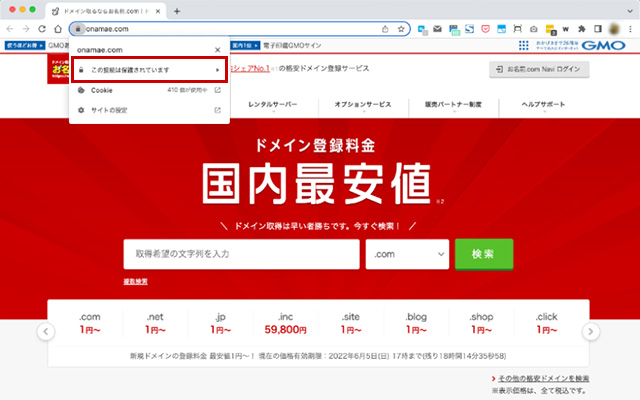Select the .shop price item

[481, 323]
